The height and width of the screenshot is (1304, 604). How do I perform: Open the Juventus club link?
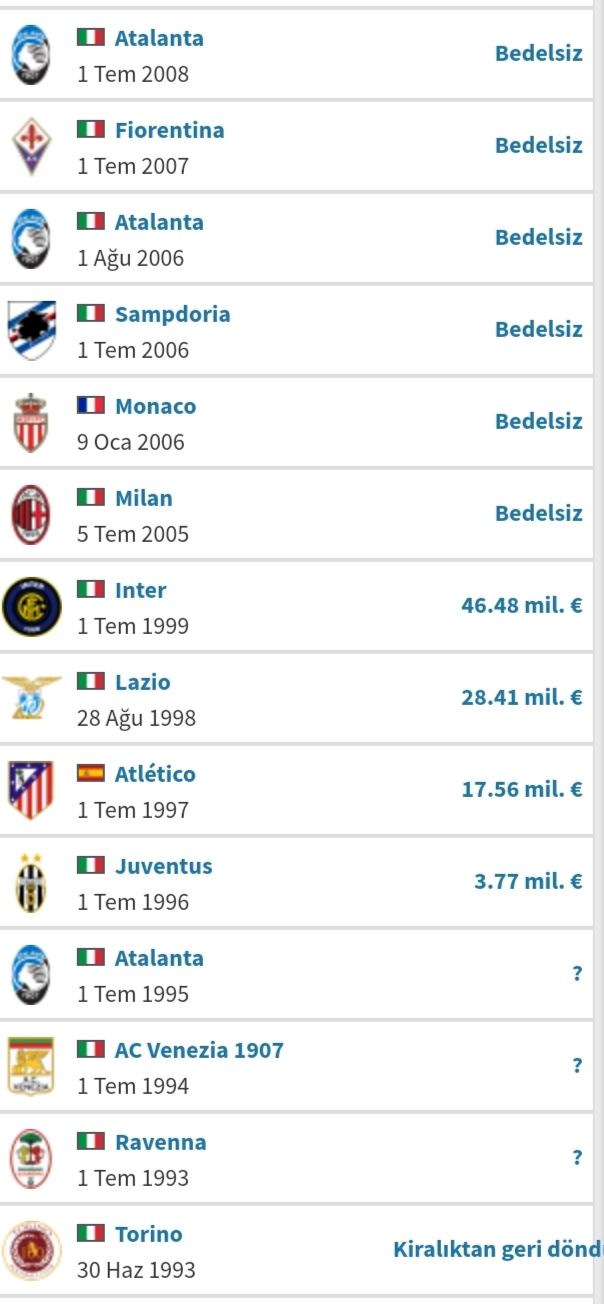pyautogui.click(x=164, y=866)
